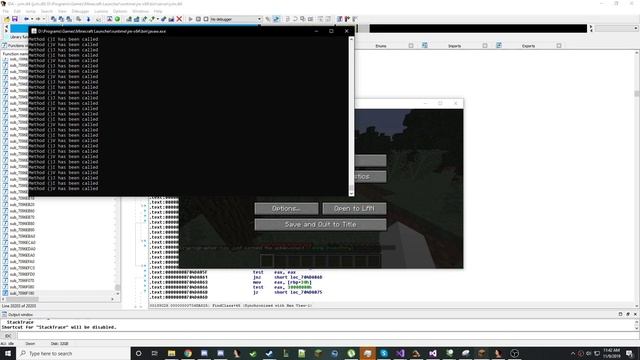Click the Windows Start button
Image resolution: width=640 pixels, height=360 pixels.
click(x=8, y=353)
